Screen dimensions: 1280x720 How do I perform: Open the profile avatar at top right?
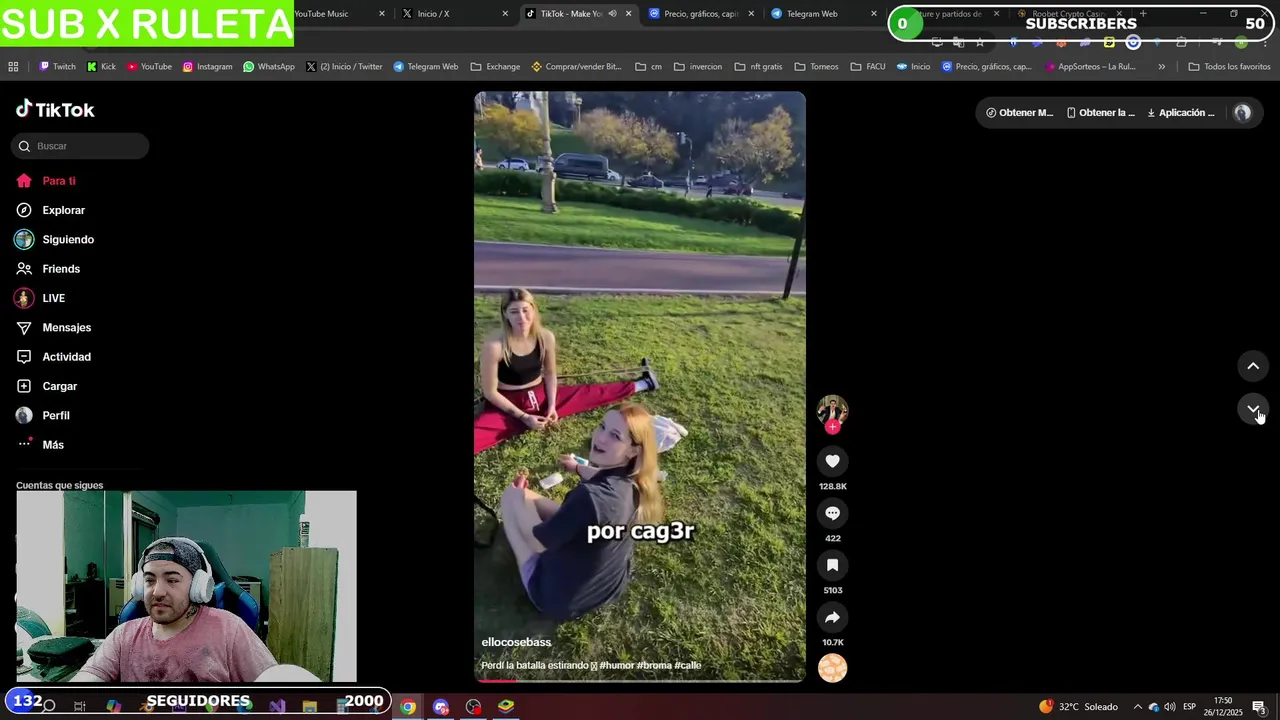[1242, 113]
